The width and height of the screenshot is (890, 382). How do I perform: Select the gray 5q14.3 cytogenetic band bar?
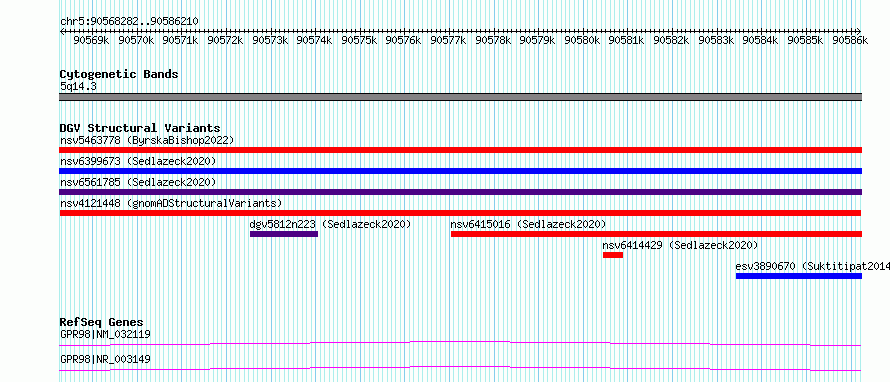click(461, 97)
